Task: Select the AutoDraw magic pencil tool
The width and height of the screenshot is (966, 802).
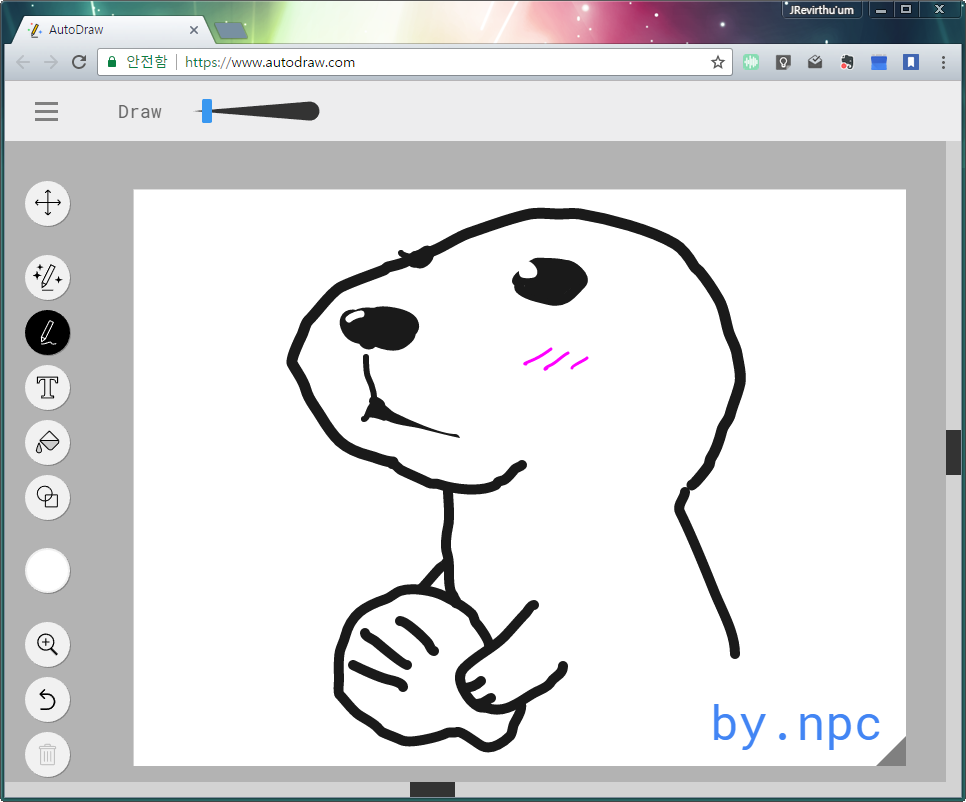Action: tap(47, 277)
